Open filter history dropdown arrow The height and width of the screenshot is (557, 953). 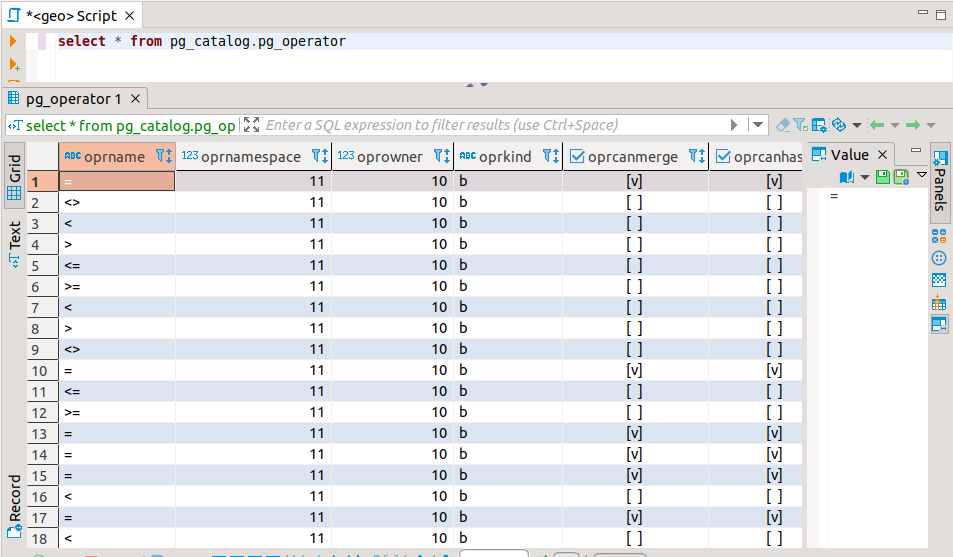click(x=758, y=125)
